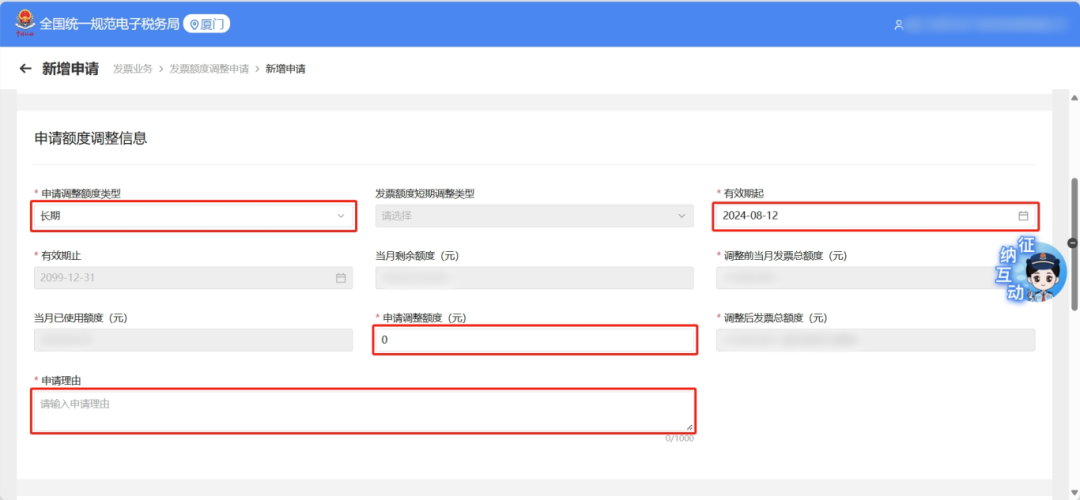This screenshot has width=1080, height=500.
Task: Click the 发票额度调整申请 breadcrumb link
Action: [209, 69]
